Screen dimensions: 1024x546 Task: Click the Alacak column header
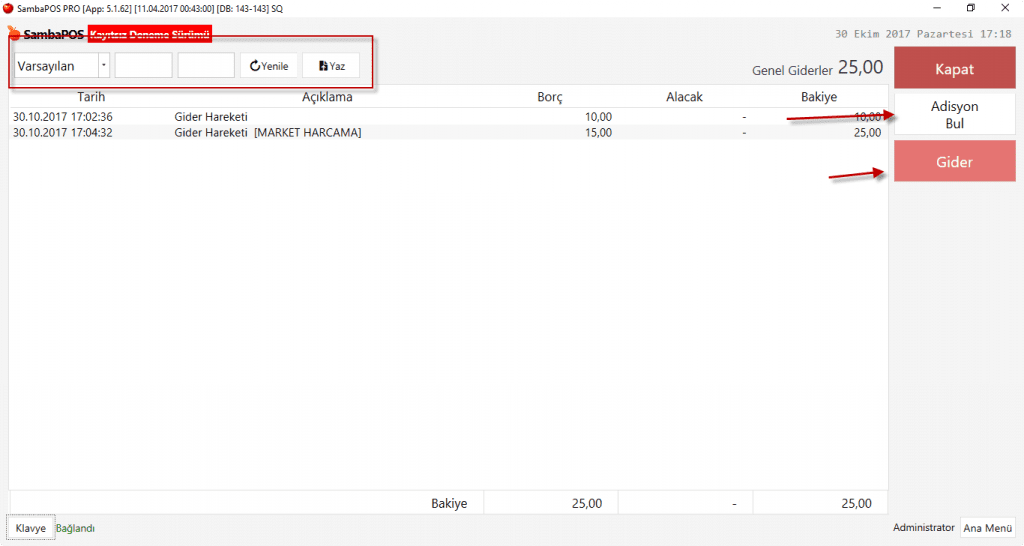point(684,97)
